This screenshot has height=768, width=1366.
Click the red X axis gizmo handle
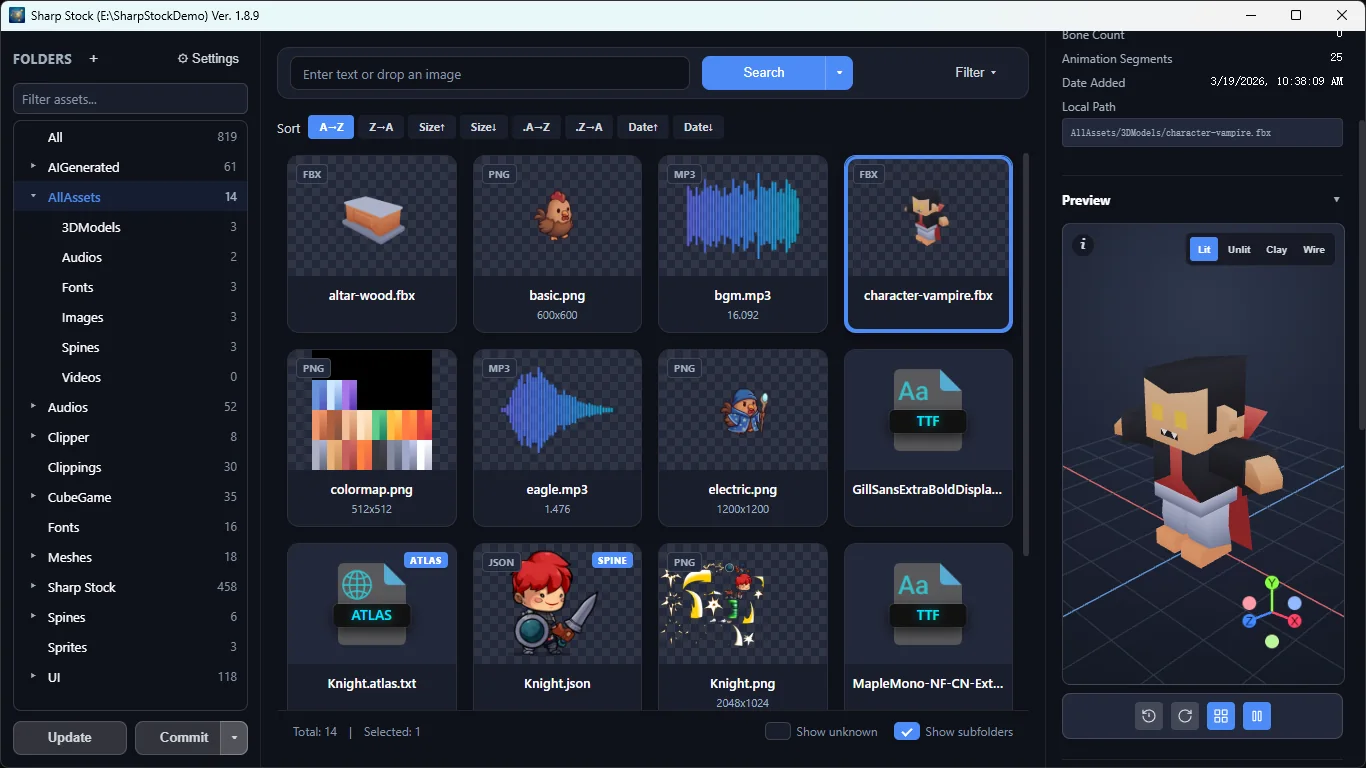pos(1295,621)
